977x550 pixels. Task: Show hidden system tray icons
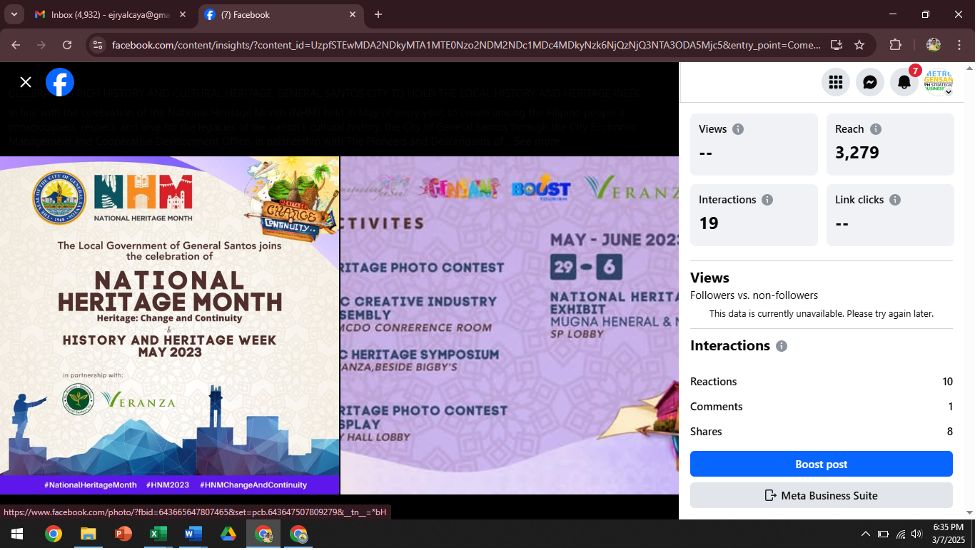point(865,534)
